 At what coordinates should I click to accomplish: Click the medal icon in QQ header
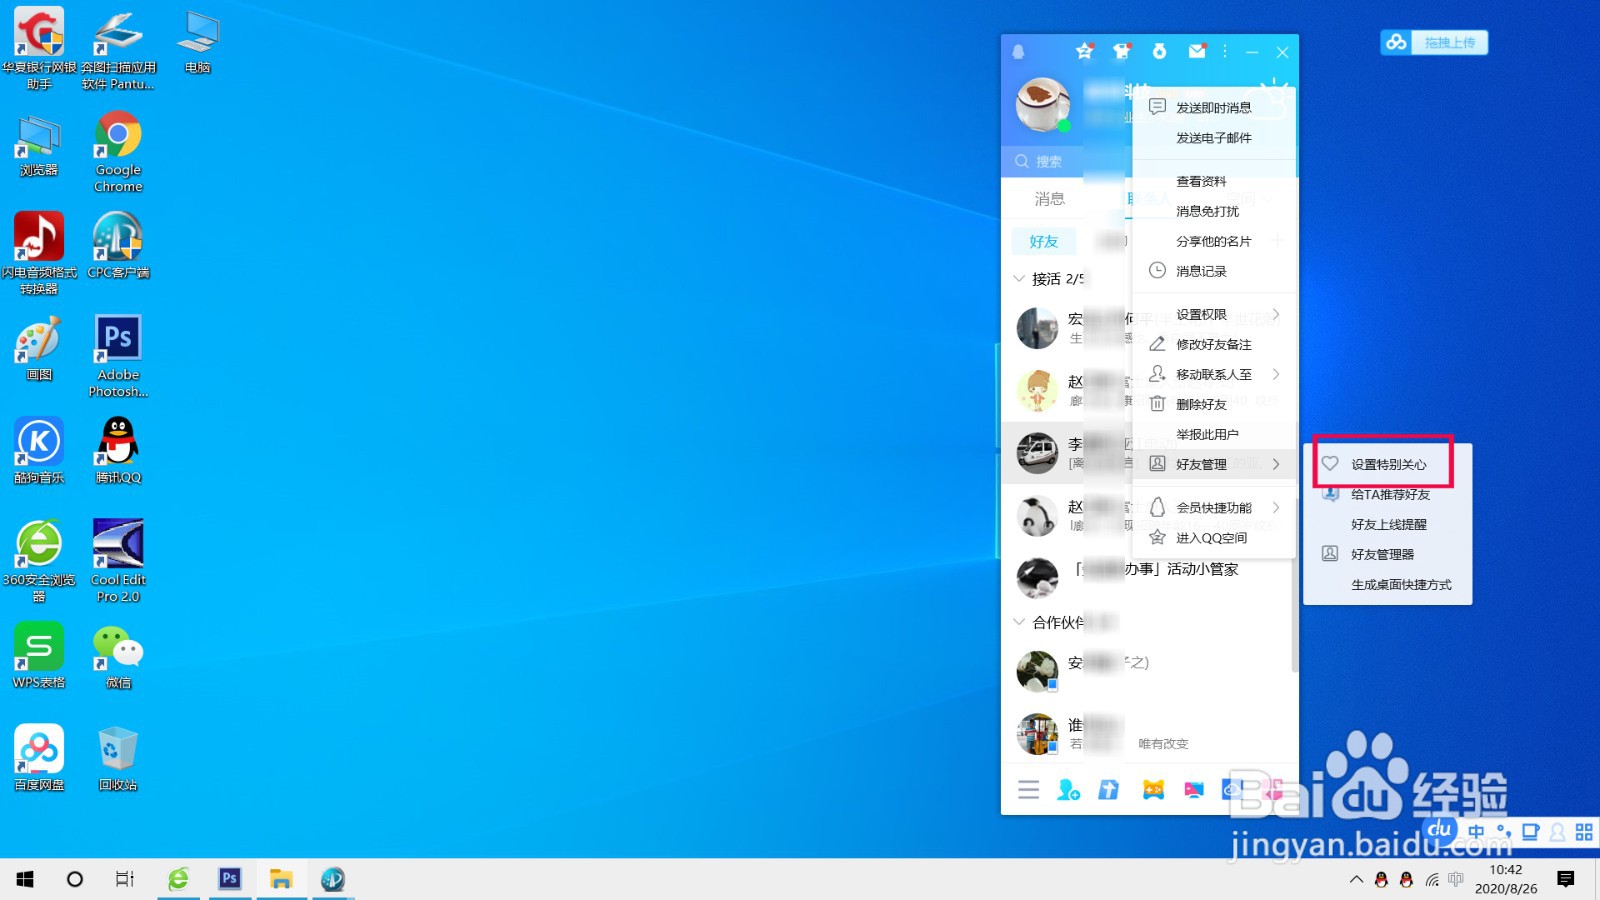pyautogui.click(x=1159, y=51)
